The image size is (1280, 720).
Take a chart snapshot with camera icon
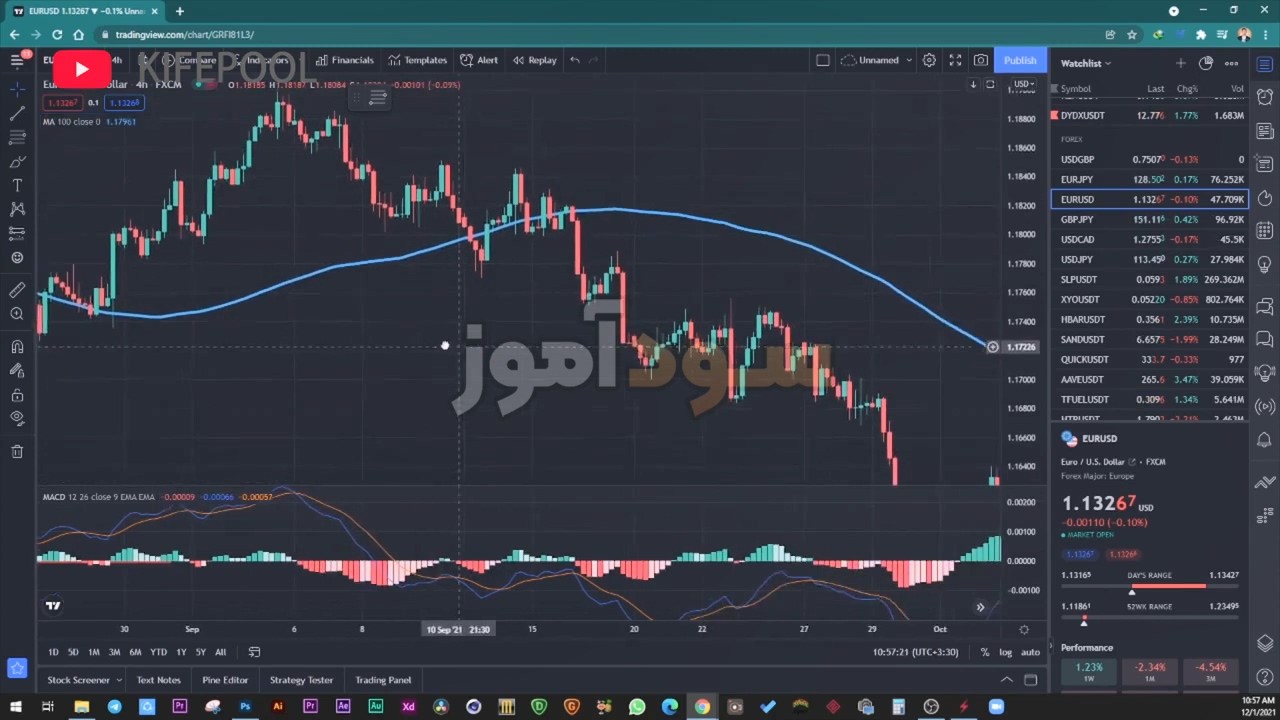coord(981,60)
